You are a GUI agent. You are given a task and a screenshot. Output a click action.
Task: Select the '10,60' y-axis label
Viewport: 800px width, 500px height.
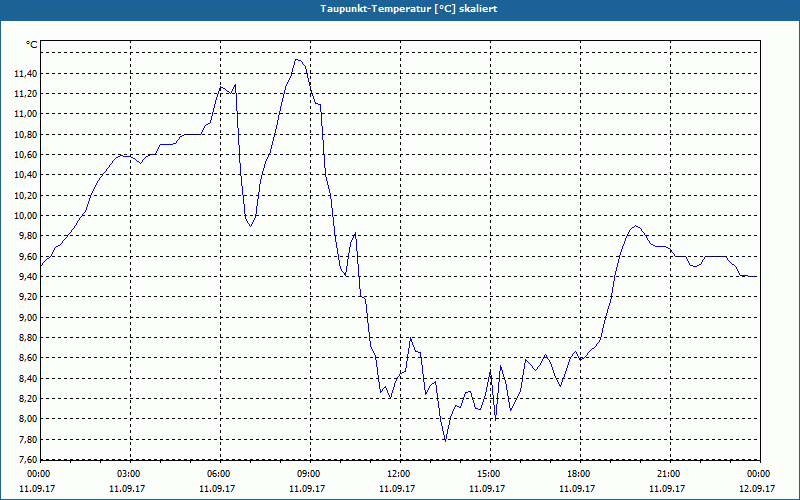[26, 155]
